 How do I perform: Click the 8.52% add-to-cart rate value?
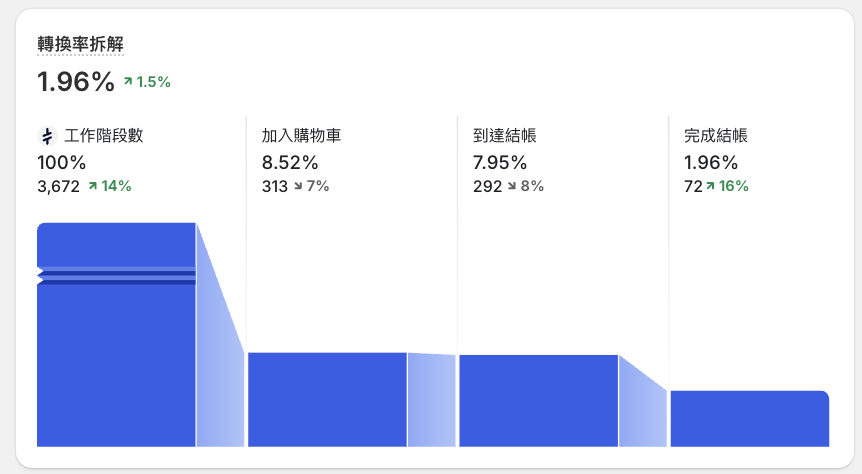290,163
